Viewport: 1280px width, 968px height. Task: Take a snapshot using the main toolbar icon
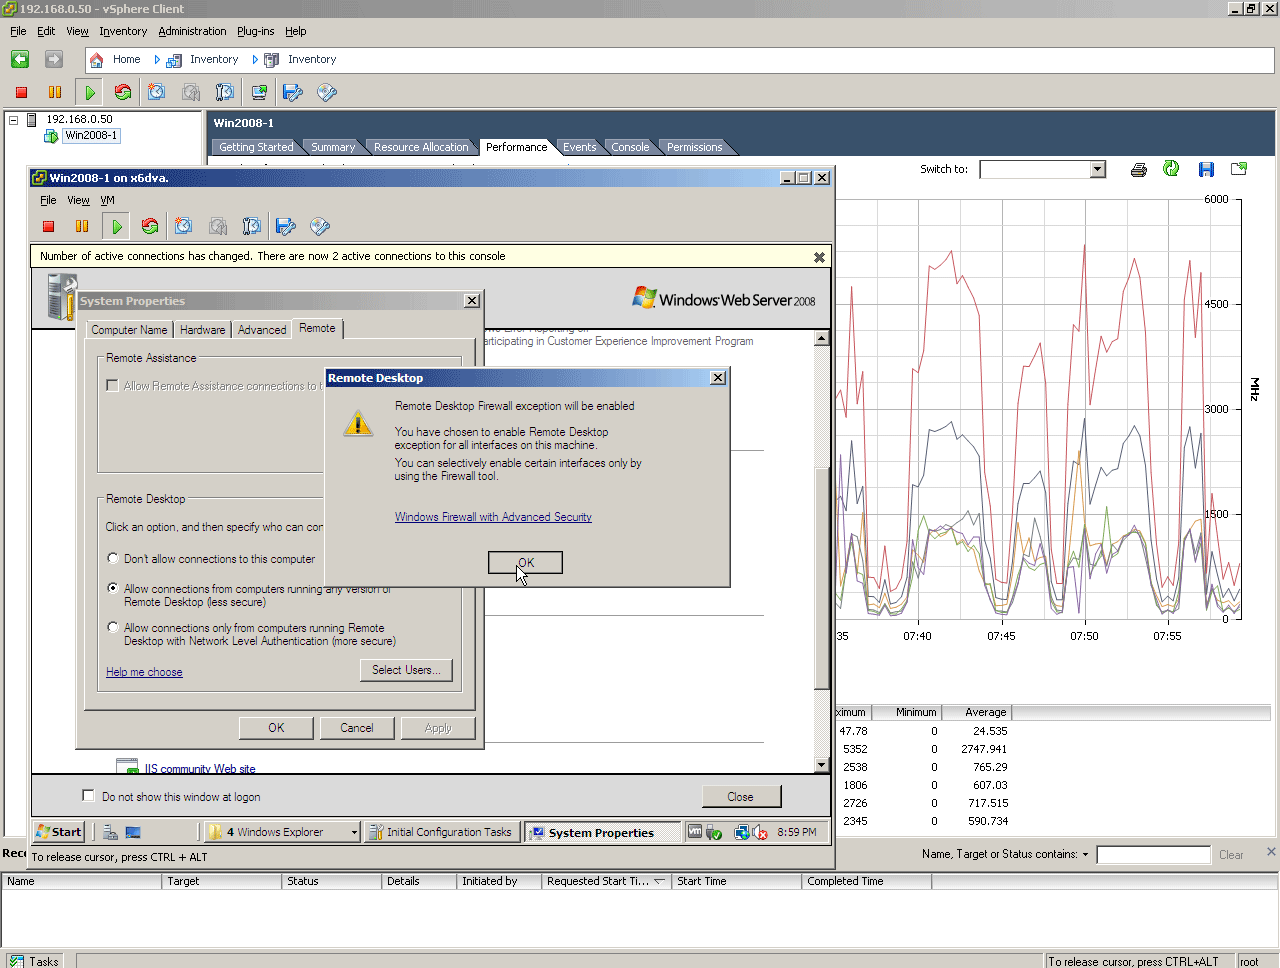coord(157,93)
